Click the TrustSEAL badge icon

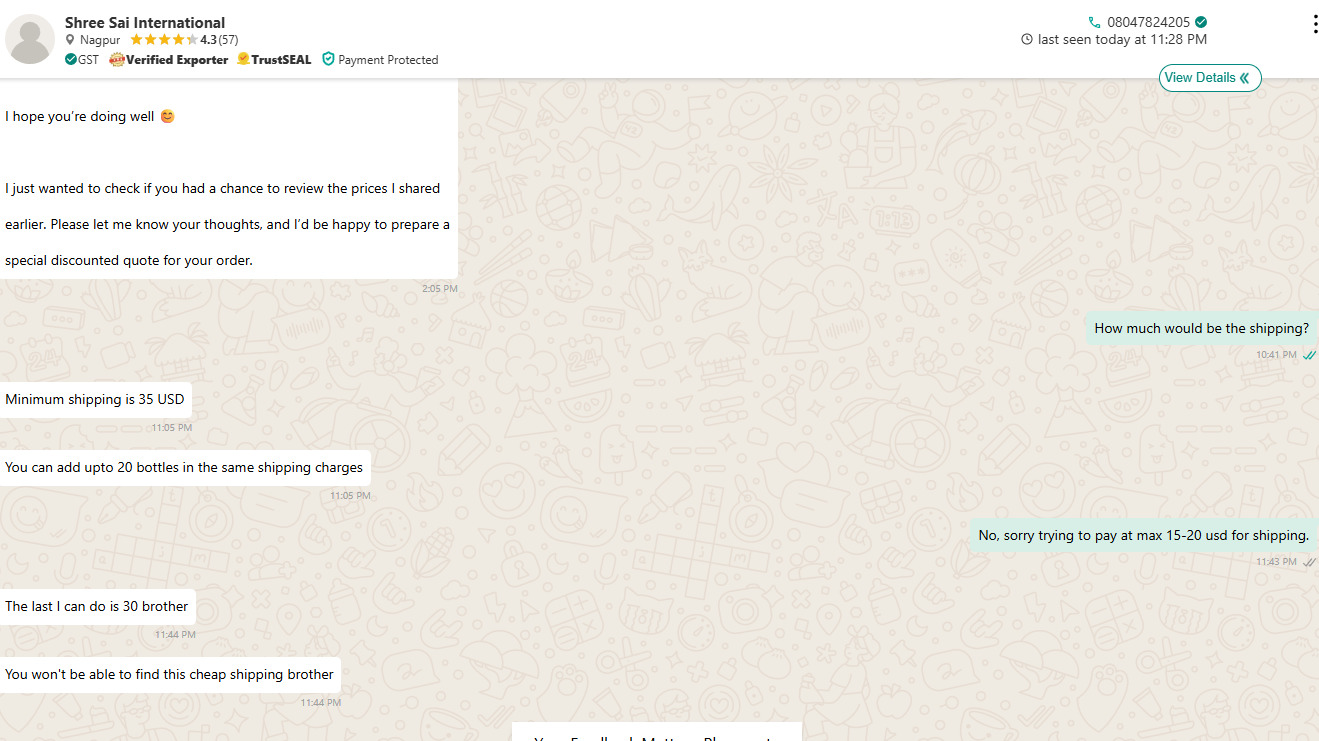(243, 60)
